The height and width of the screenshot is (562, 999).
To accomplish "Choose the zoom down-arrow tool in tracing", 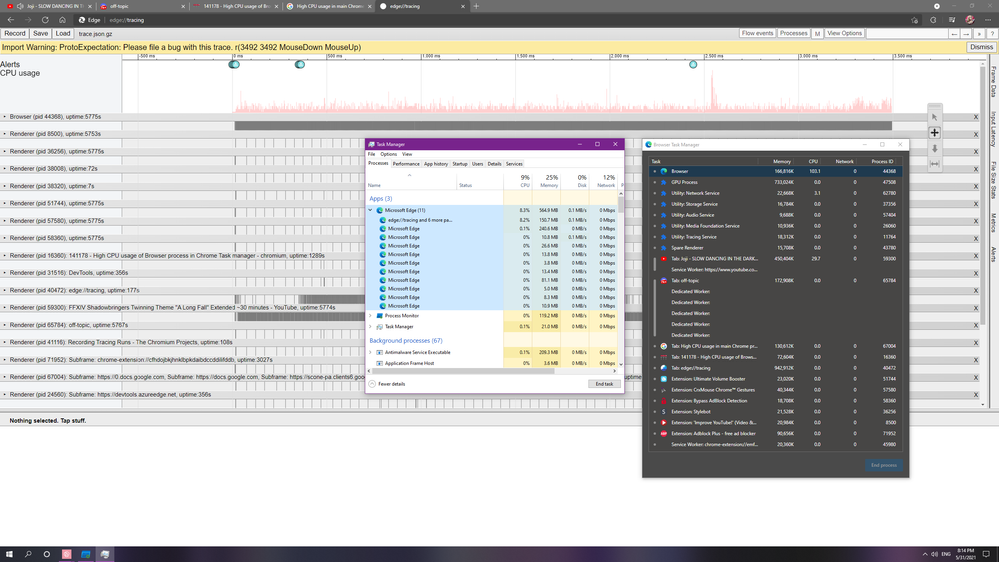I will click(x=934, y=148).
